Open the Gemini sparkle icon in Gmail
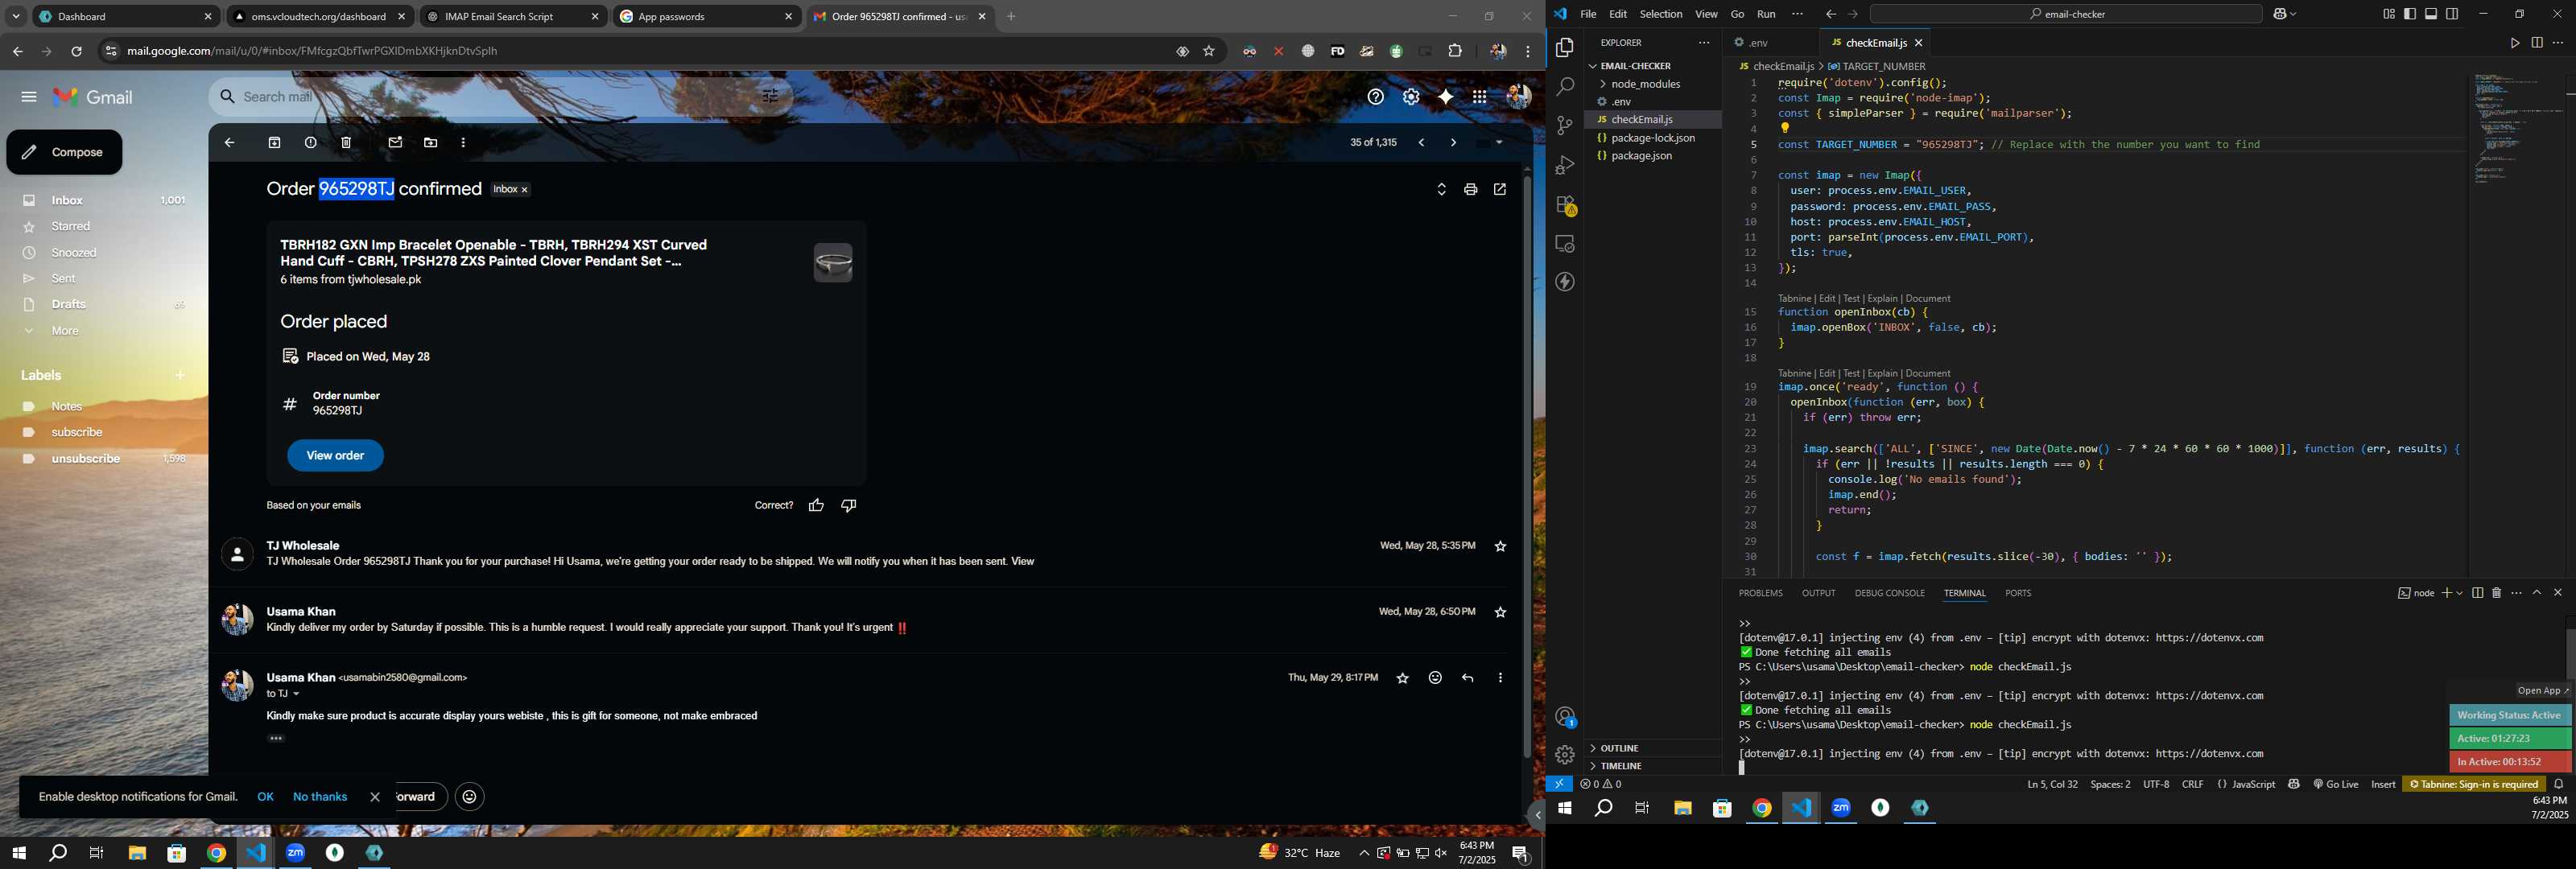This screenshot has height=869, width=2576. click(x=1446, y=97)
